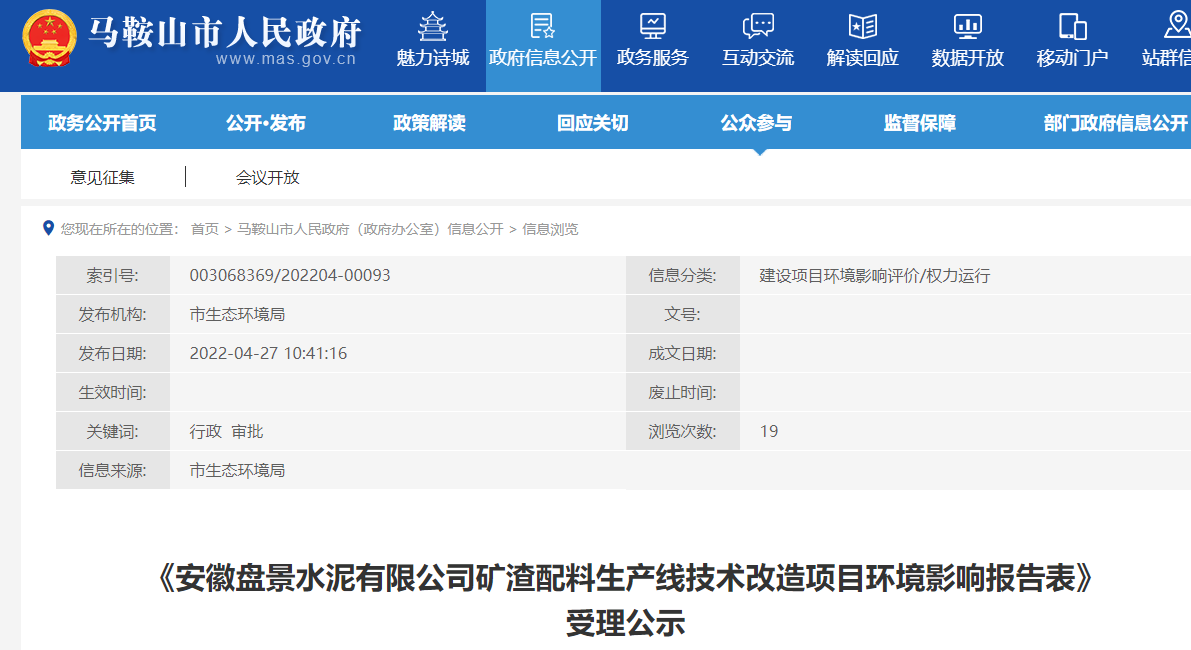Switch to the 公开•发布 tab

pos(266,123)
